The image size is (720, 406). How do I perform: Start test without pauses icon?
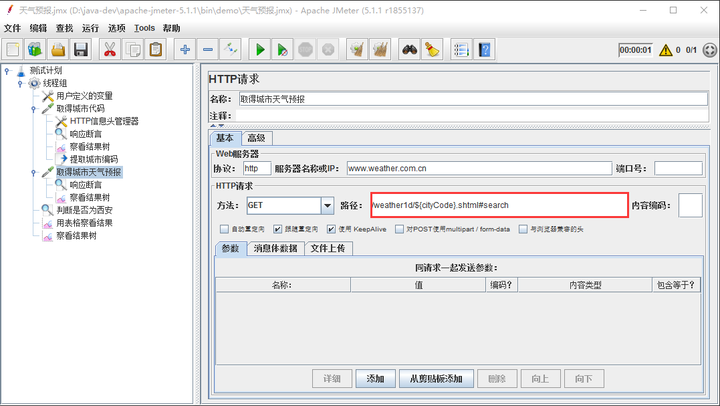282,50
